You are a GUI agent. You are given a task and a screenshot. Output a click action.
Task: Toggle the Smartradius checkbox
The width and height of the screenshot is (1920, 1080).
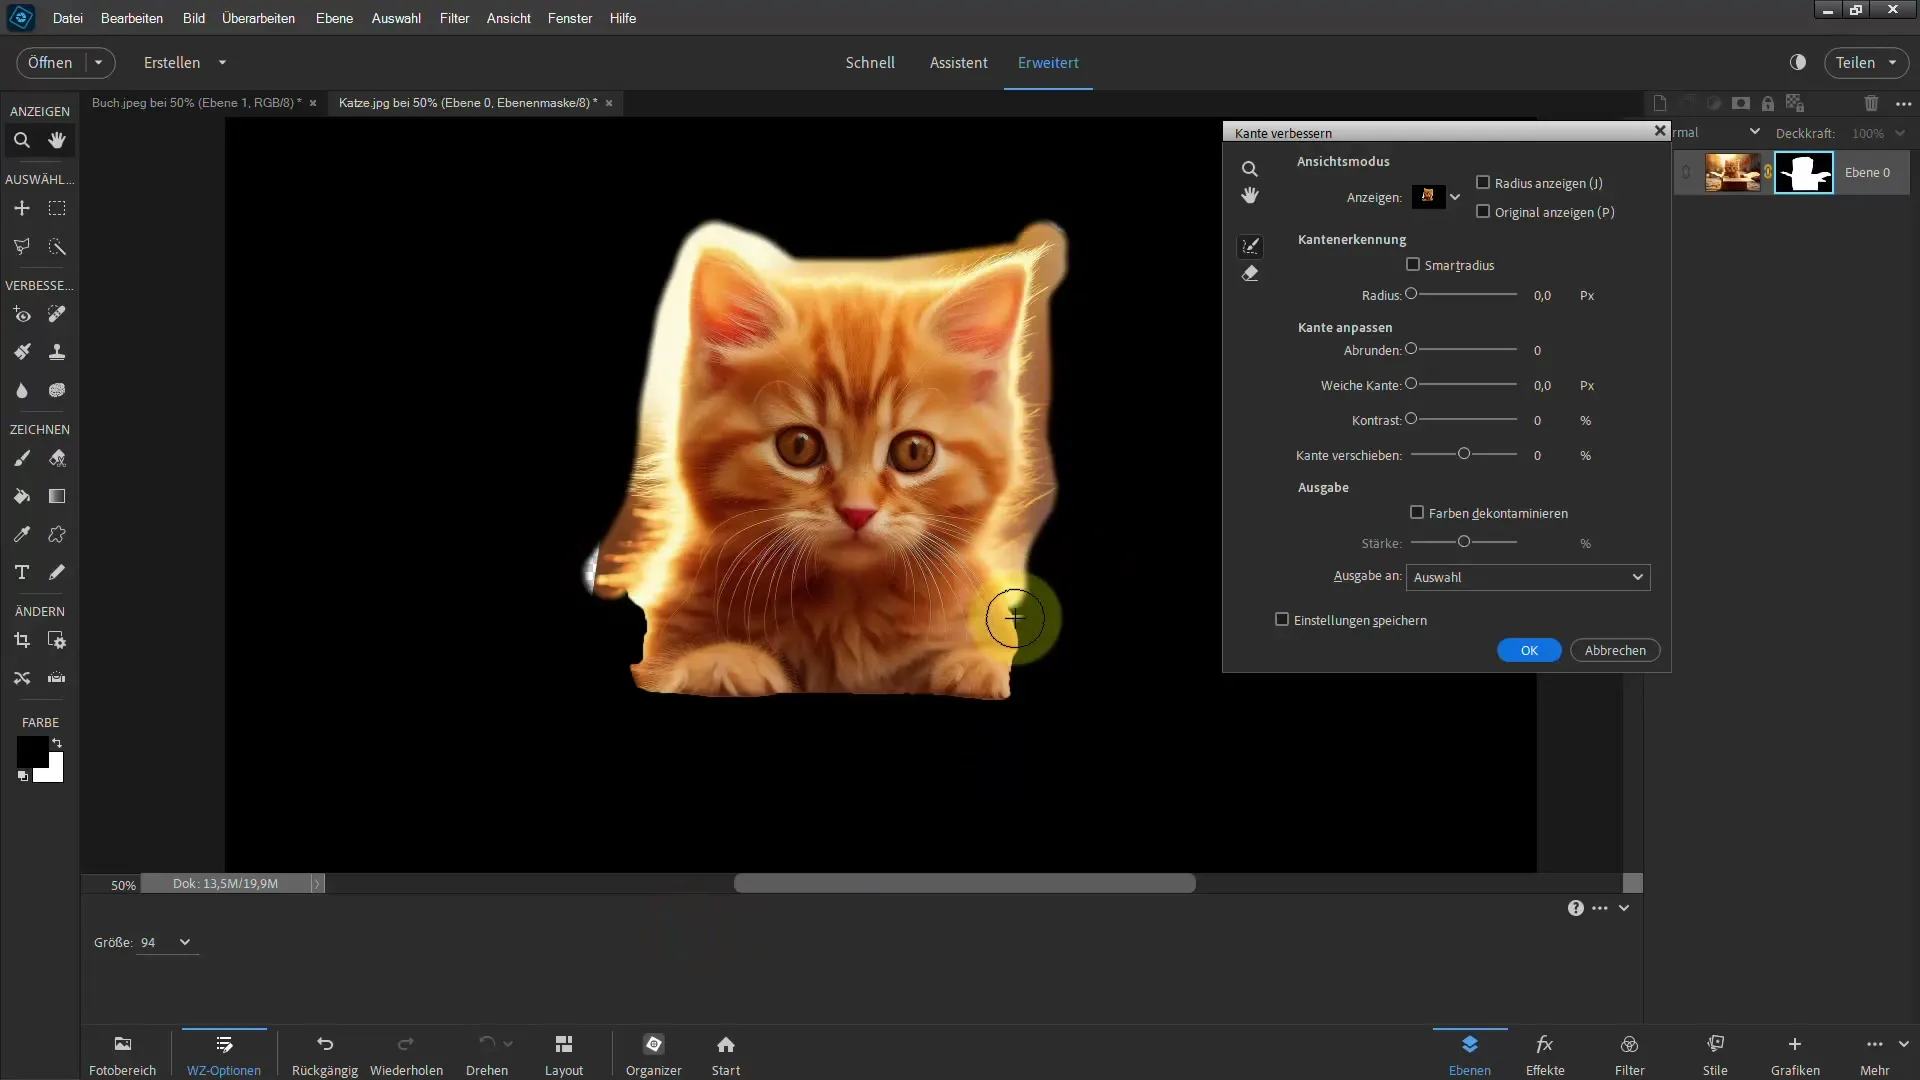[x=1413, y=265]
